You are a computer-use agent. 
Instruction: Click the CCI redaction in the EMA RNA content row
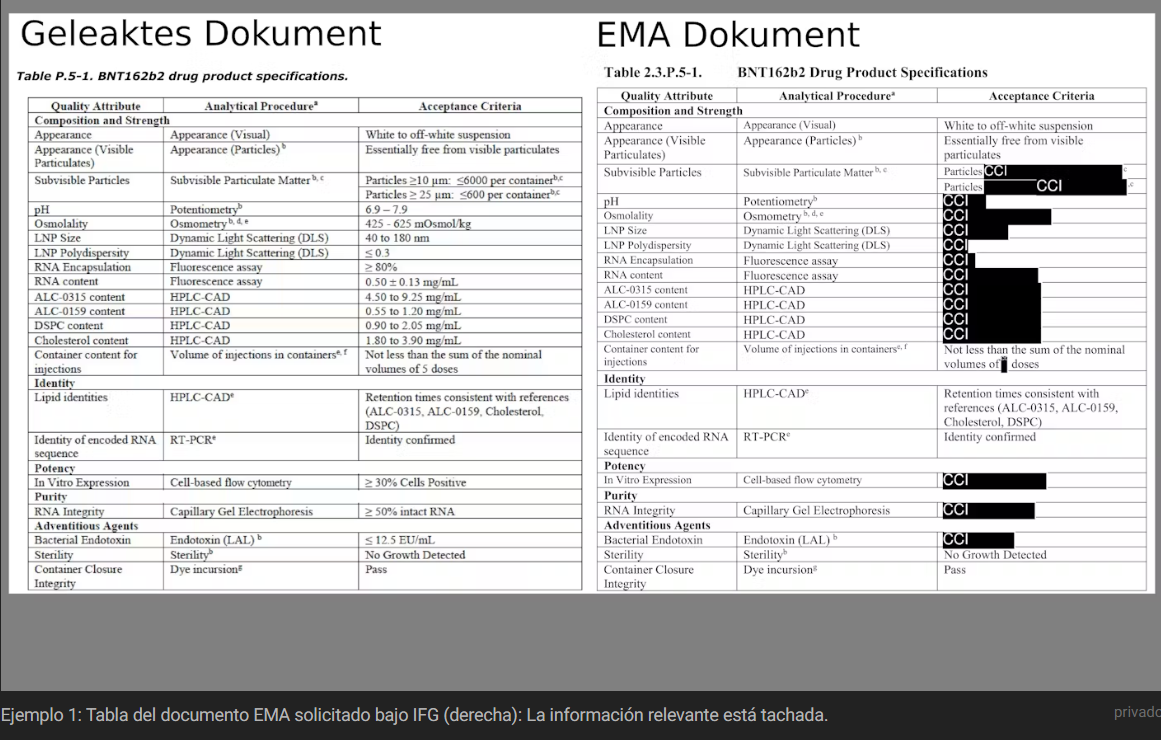pos(990,275)
